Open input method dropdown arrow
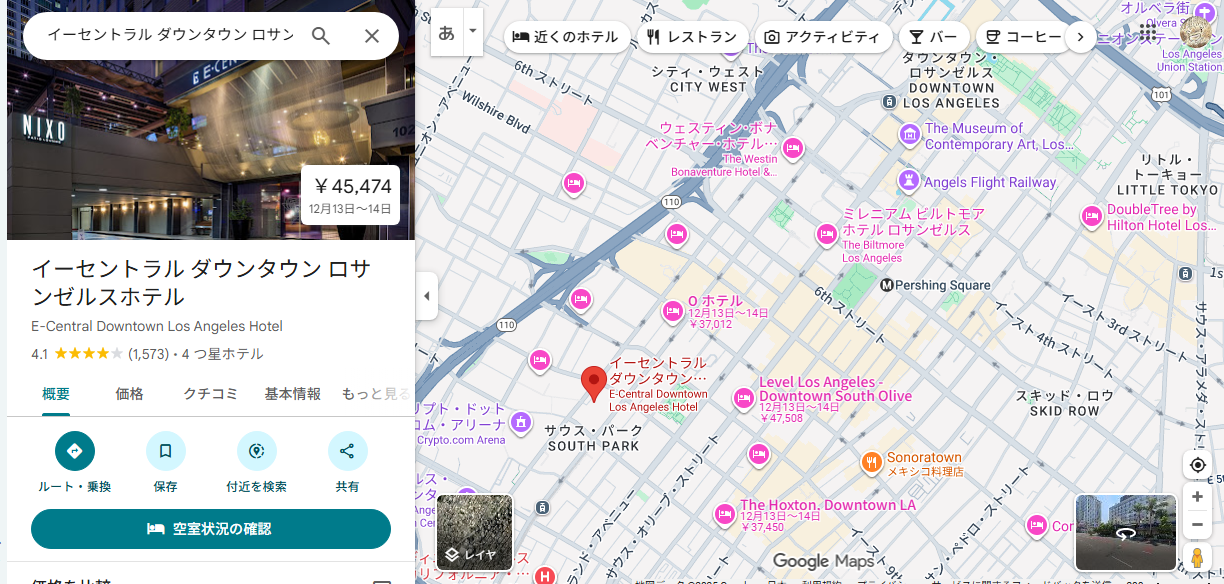1224x584 pixels. (x=473, y=32)
